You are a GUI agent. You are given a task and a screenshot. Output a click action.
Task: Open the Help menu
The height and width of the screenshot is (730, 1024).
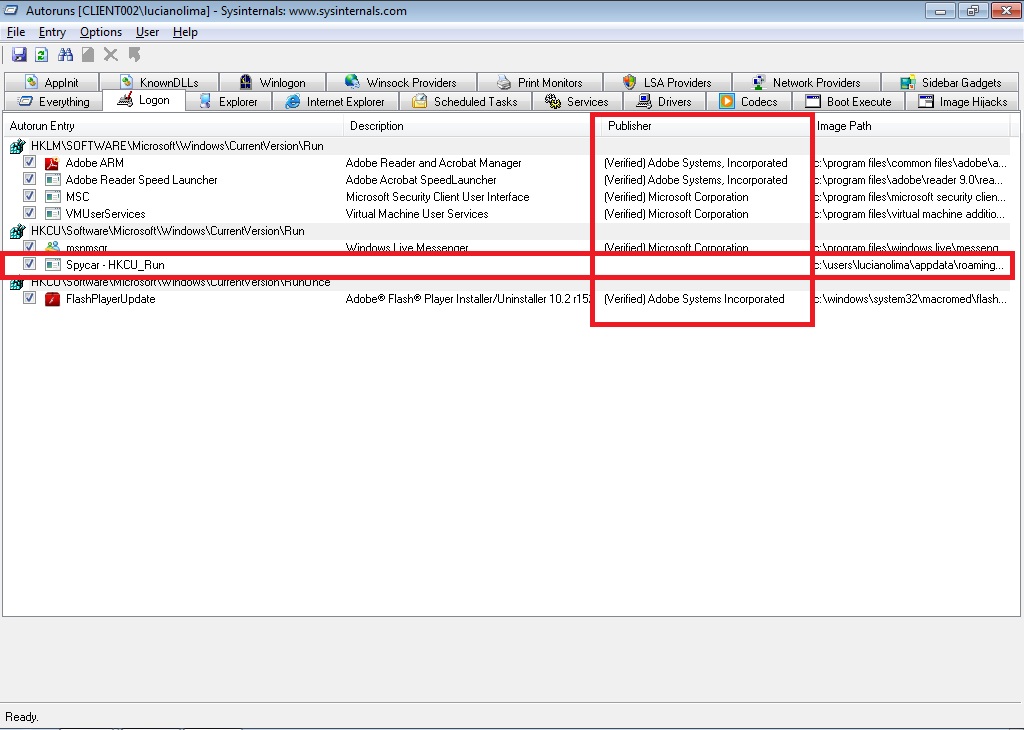(x=185, y=32)
